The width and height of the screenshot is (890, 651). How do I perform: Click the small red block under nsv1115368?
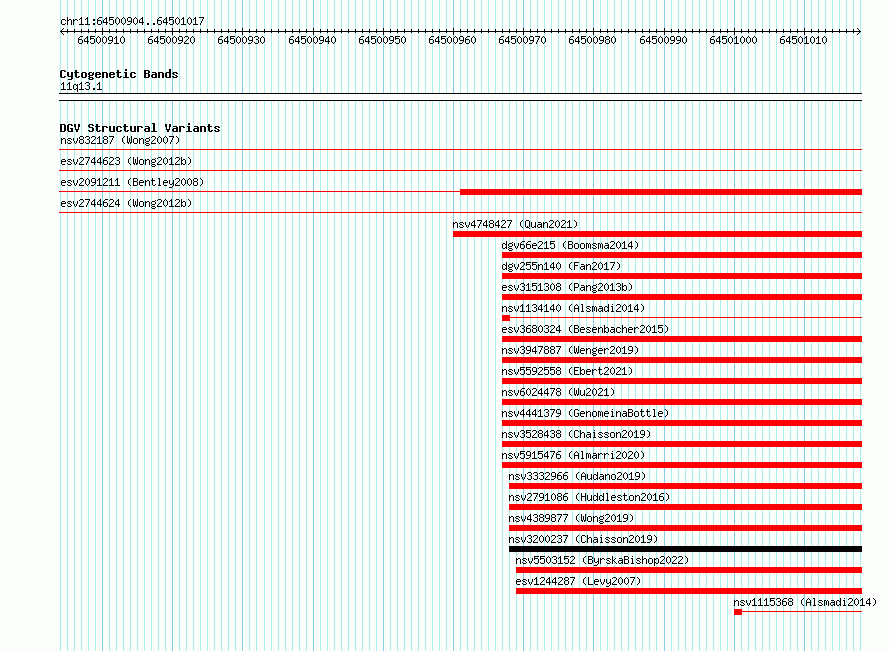(x=738, y=612)
